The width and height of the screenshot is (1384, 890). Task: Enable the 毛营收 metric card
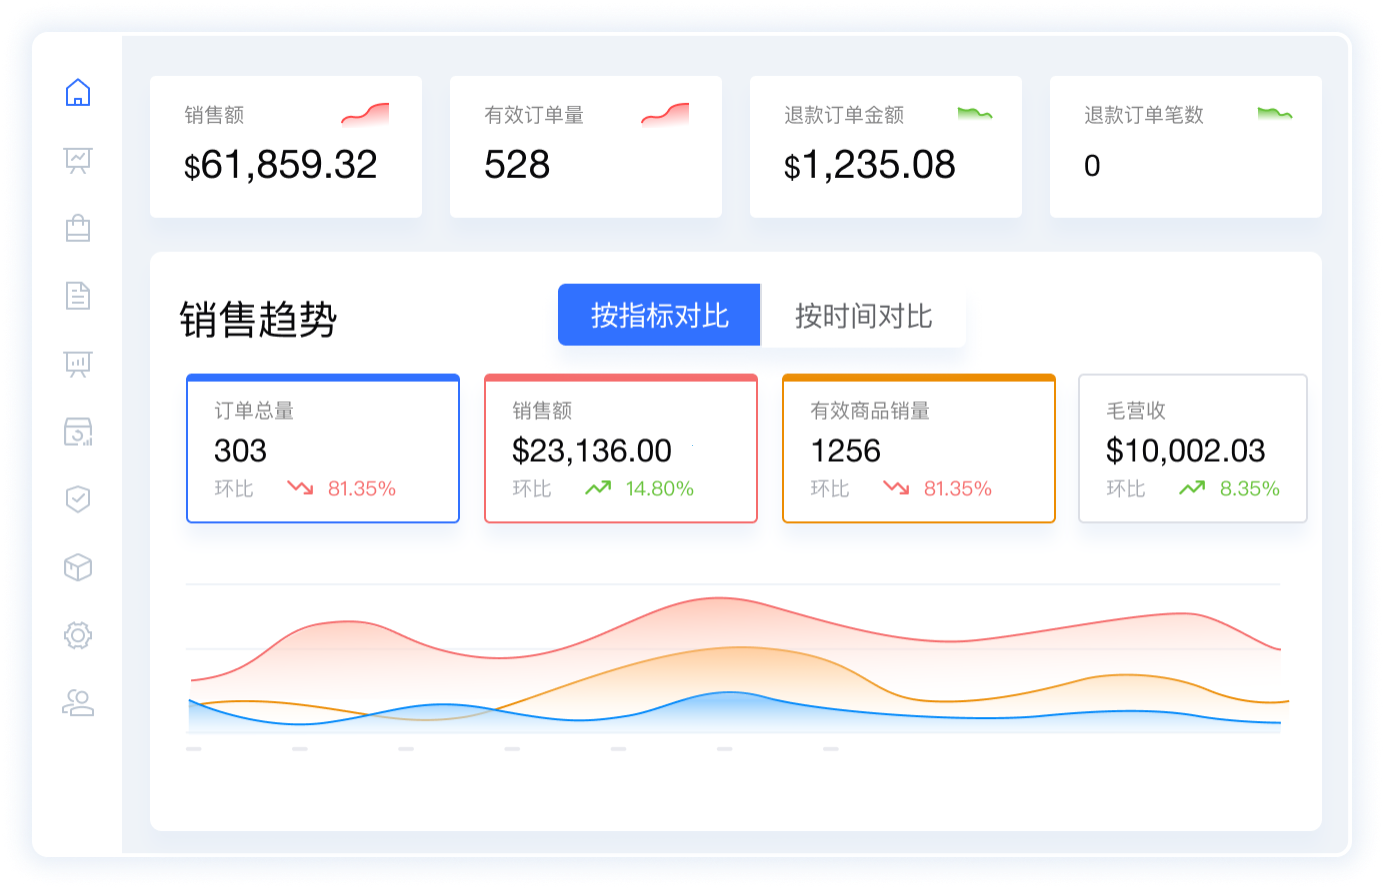pyautogui.click(x=1192, y=449)
